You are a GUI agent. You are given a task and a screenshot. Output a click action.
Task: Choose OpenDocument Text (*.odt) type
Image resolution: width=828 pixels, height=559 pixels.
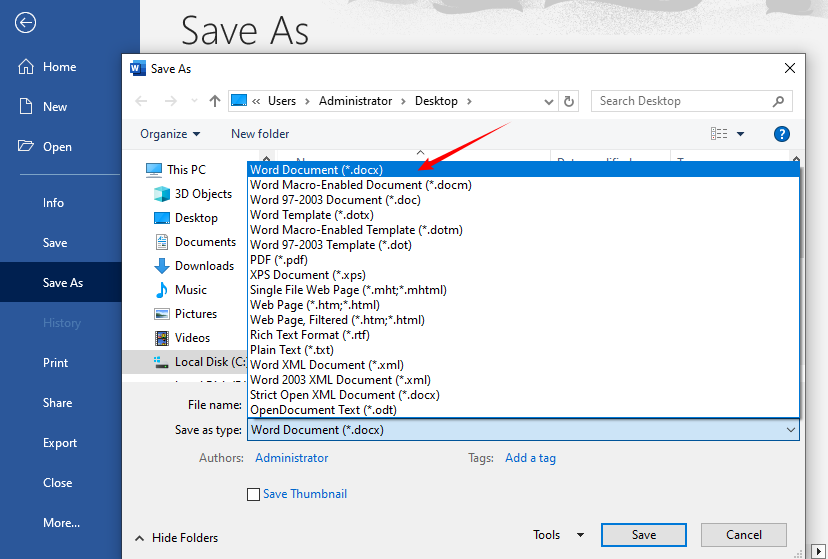pyautogui.click(x=523, y=410)
